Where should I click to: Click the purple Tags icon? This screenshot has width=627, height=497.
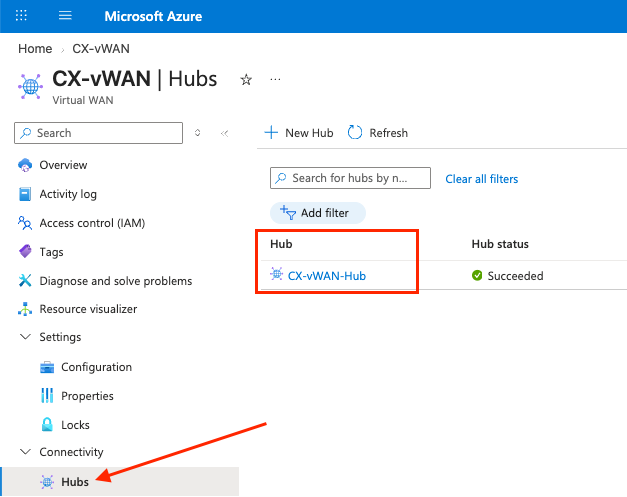pyautogui.click(x=25, y=251)
